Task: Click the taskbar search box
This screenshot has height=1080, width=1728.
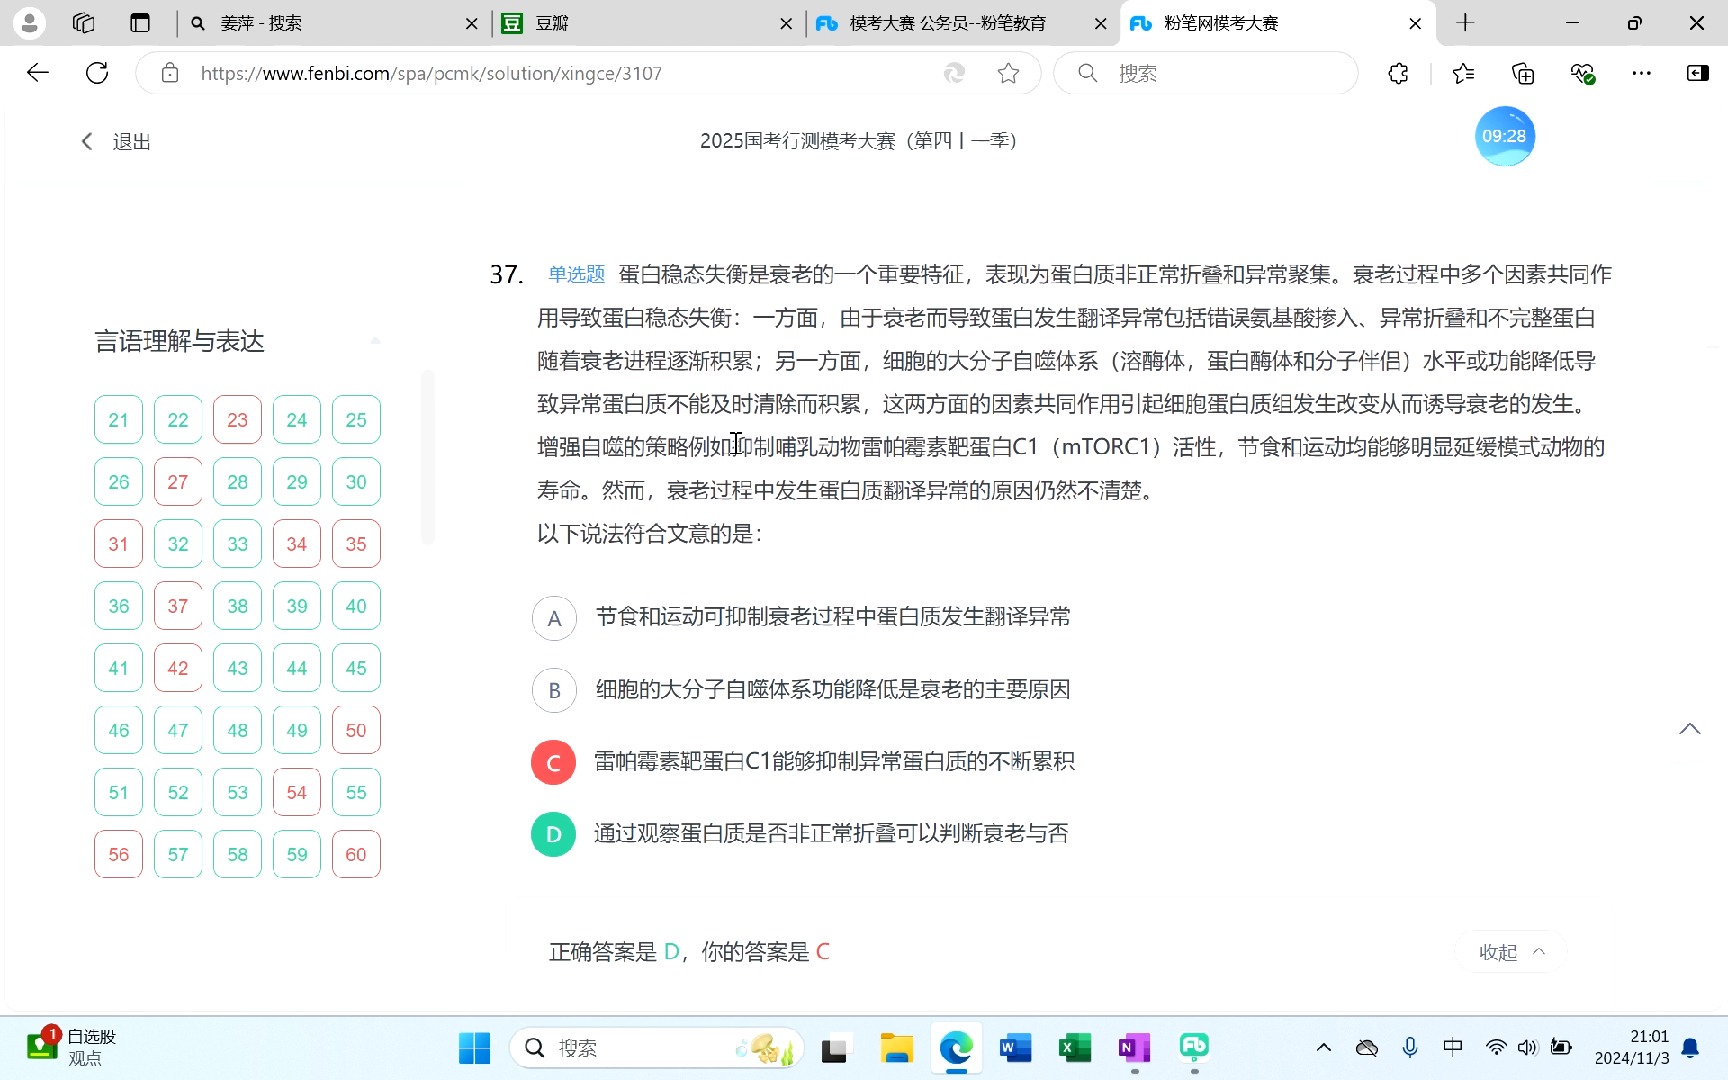Action: (657, 1048)
